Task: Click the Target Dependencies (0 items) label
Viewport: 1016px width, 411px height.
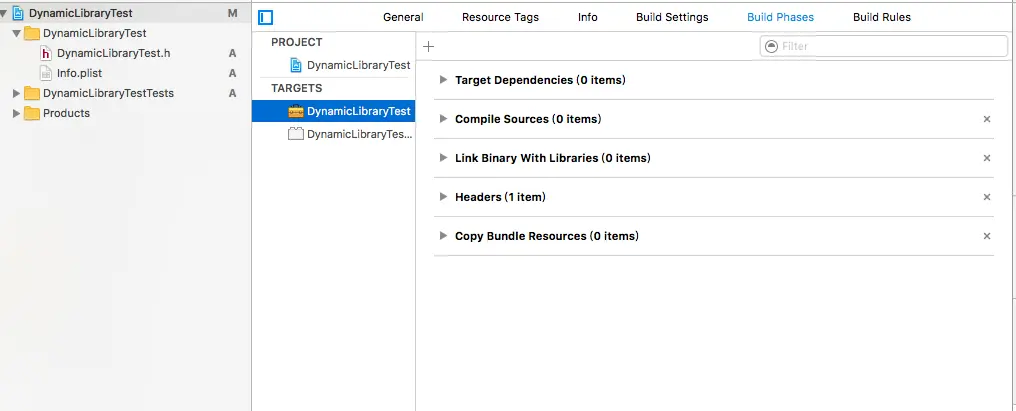Action: coord(540,80)
